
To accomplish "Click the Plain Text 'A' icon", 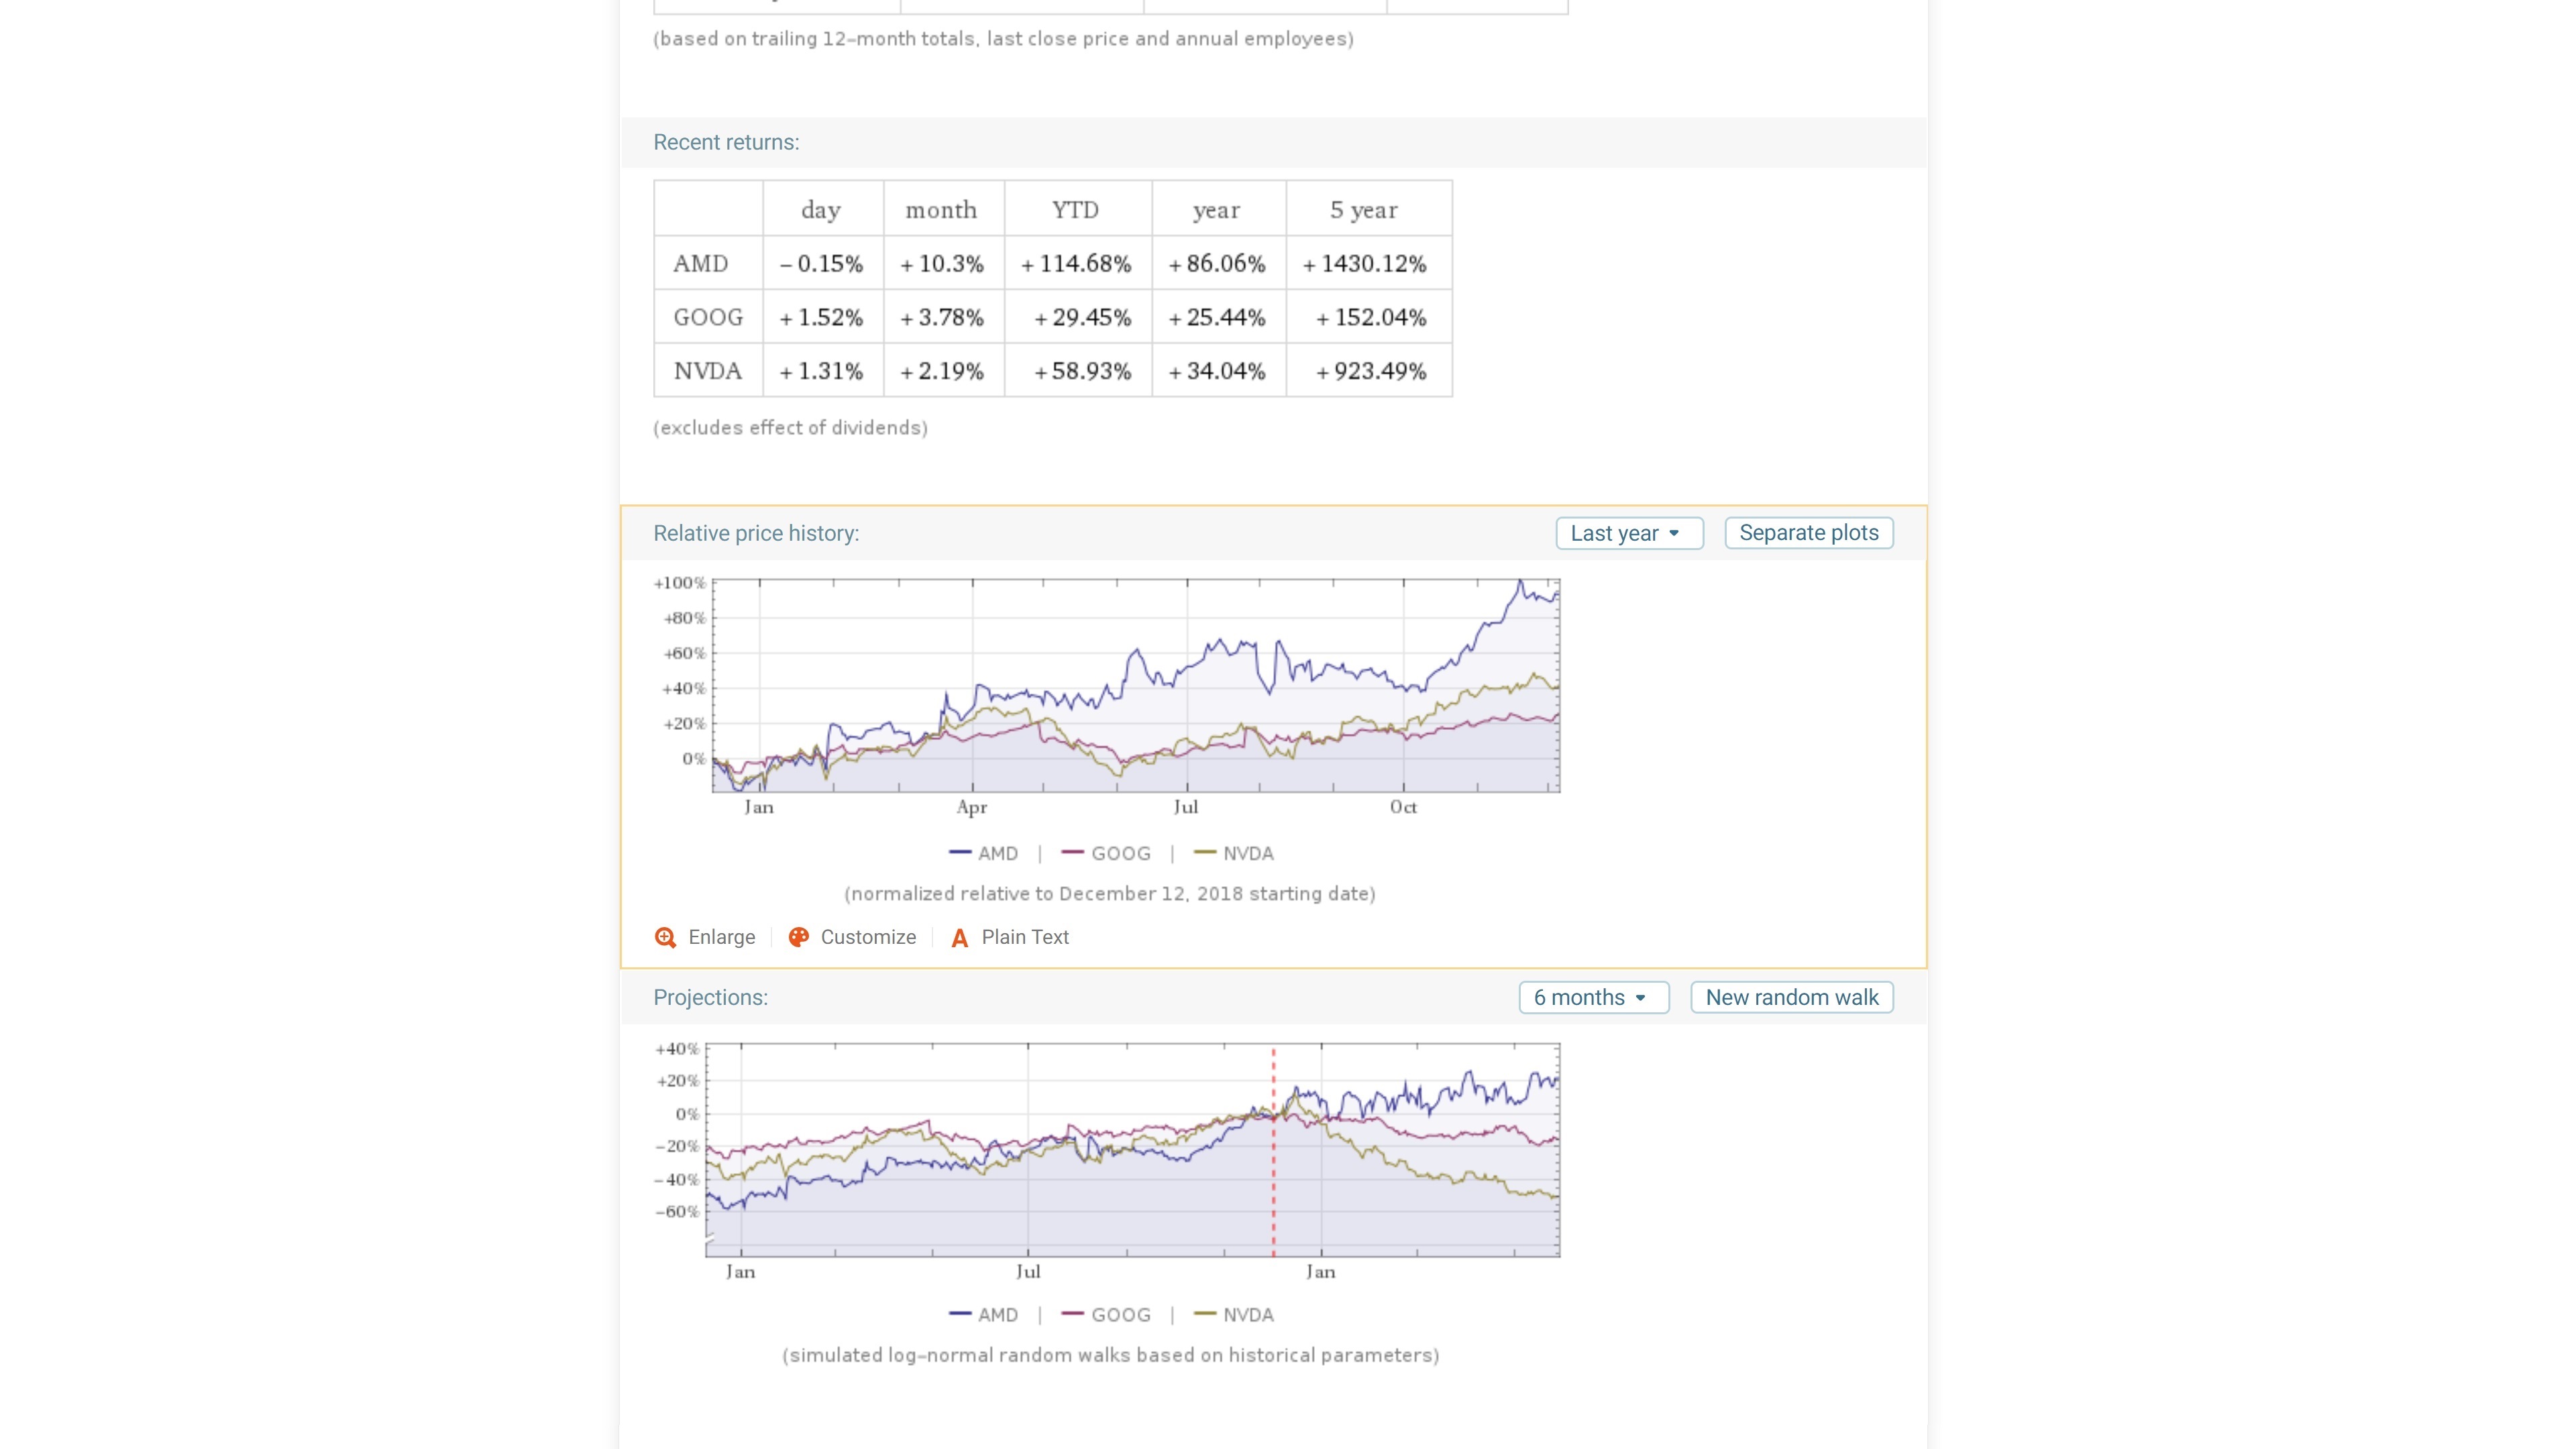I will pyautogui.click(x=959, y=938).
